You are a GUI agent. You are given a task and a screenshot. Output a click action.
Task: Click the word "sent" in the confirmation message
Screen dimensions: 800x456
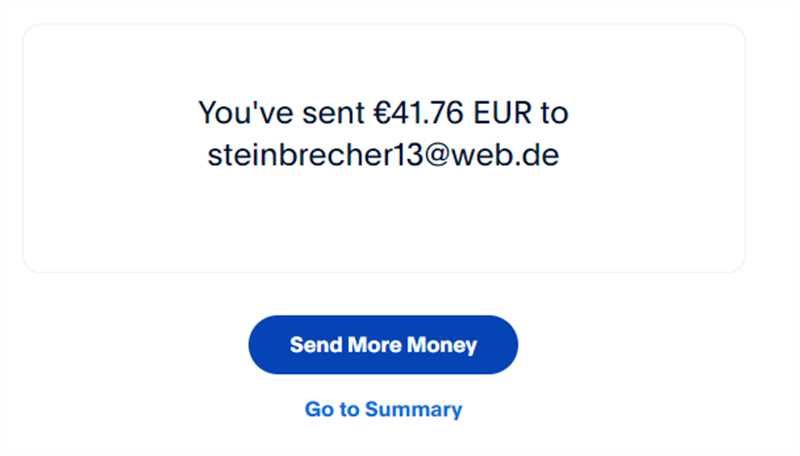[334, 114]
